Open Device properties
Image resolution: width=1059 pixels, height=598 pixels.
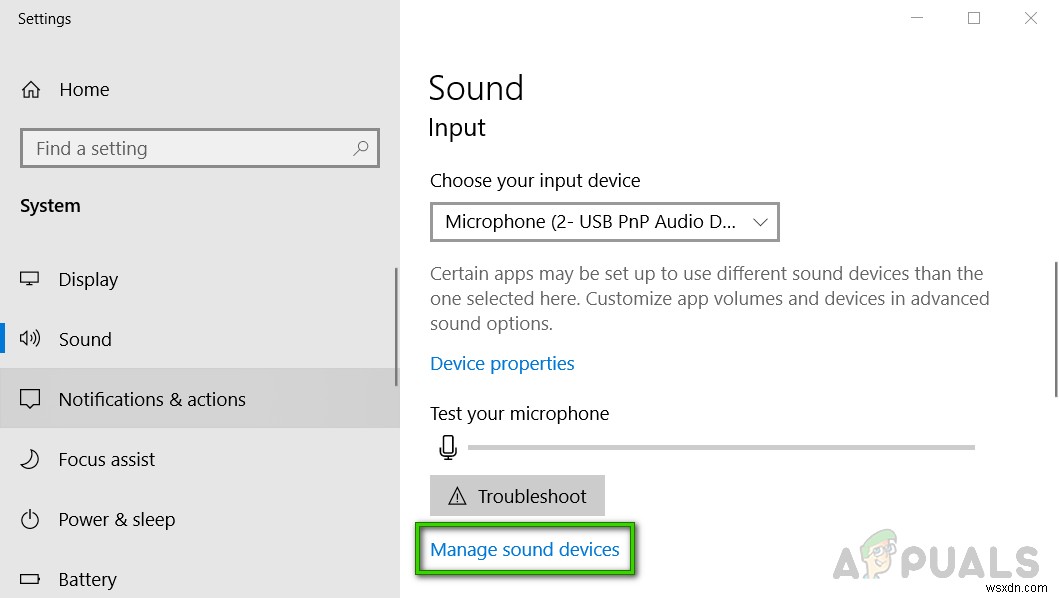pos(502,363)
